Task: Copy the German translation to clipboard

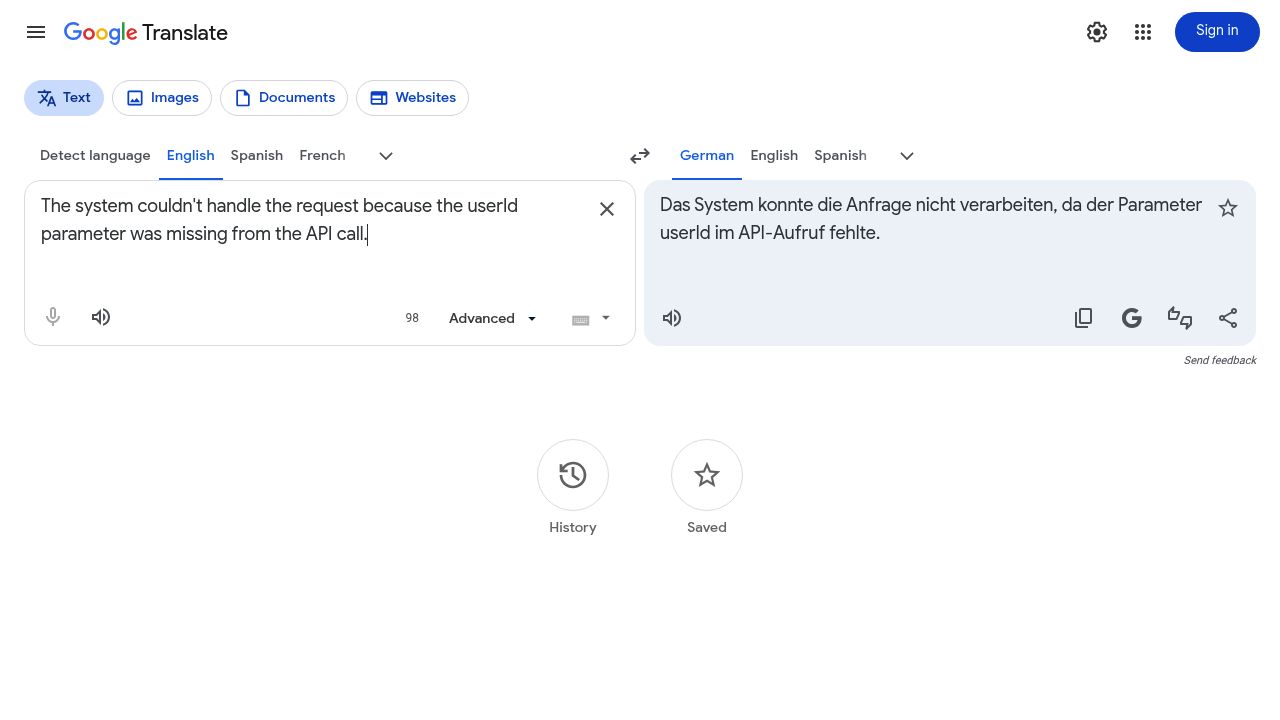Action: (x=1083, y=317)
